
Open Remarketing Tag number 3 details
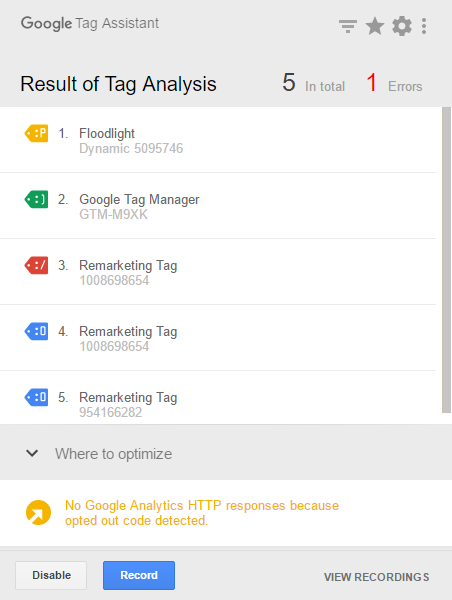[218, 272]
